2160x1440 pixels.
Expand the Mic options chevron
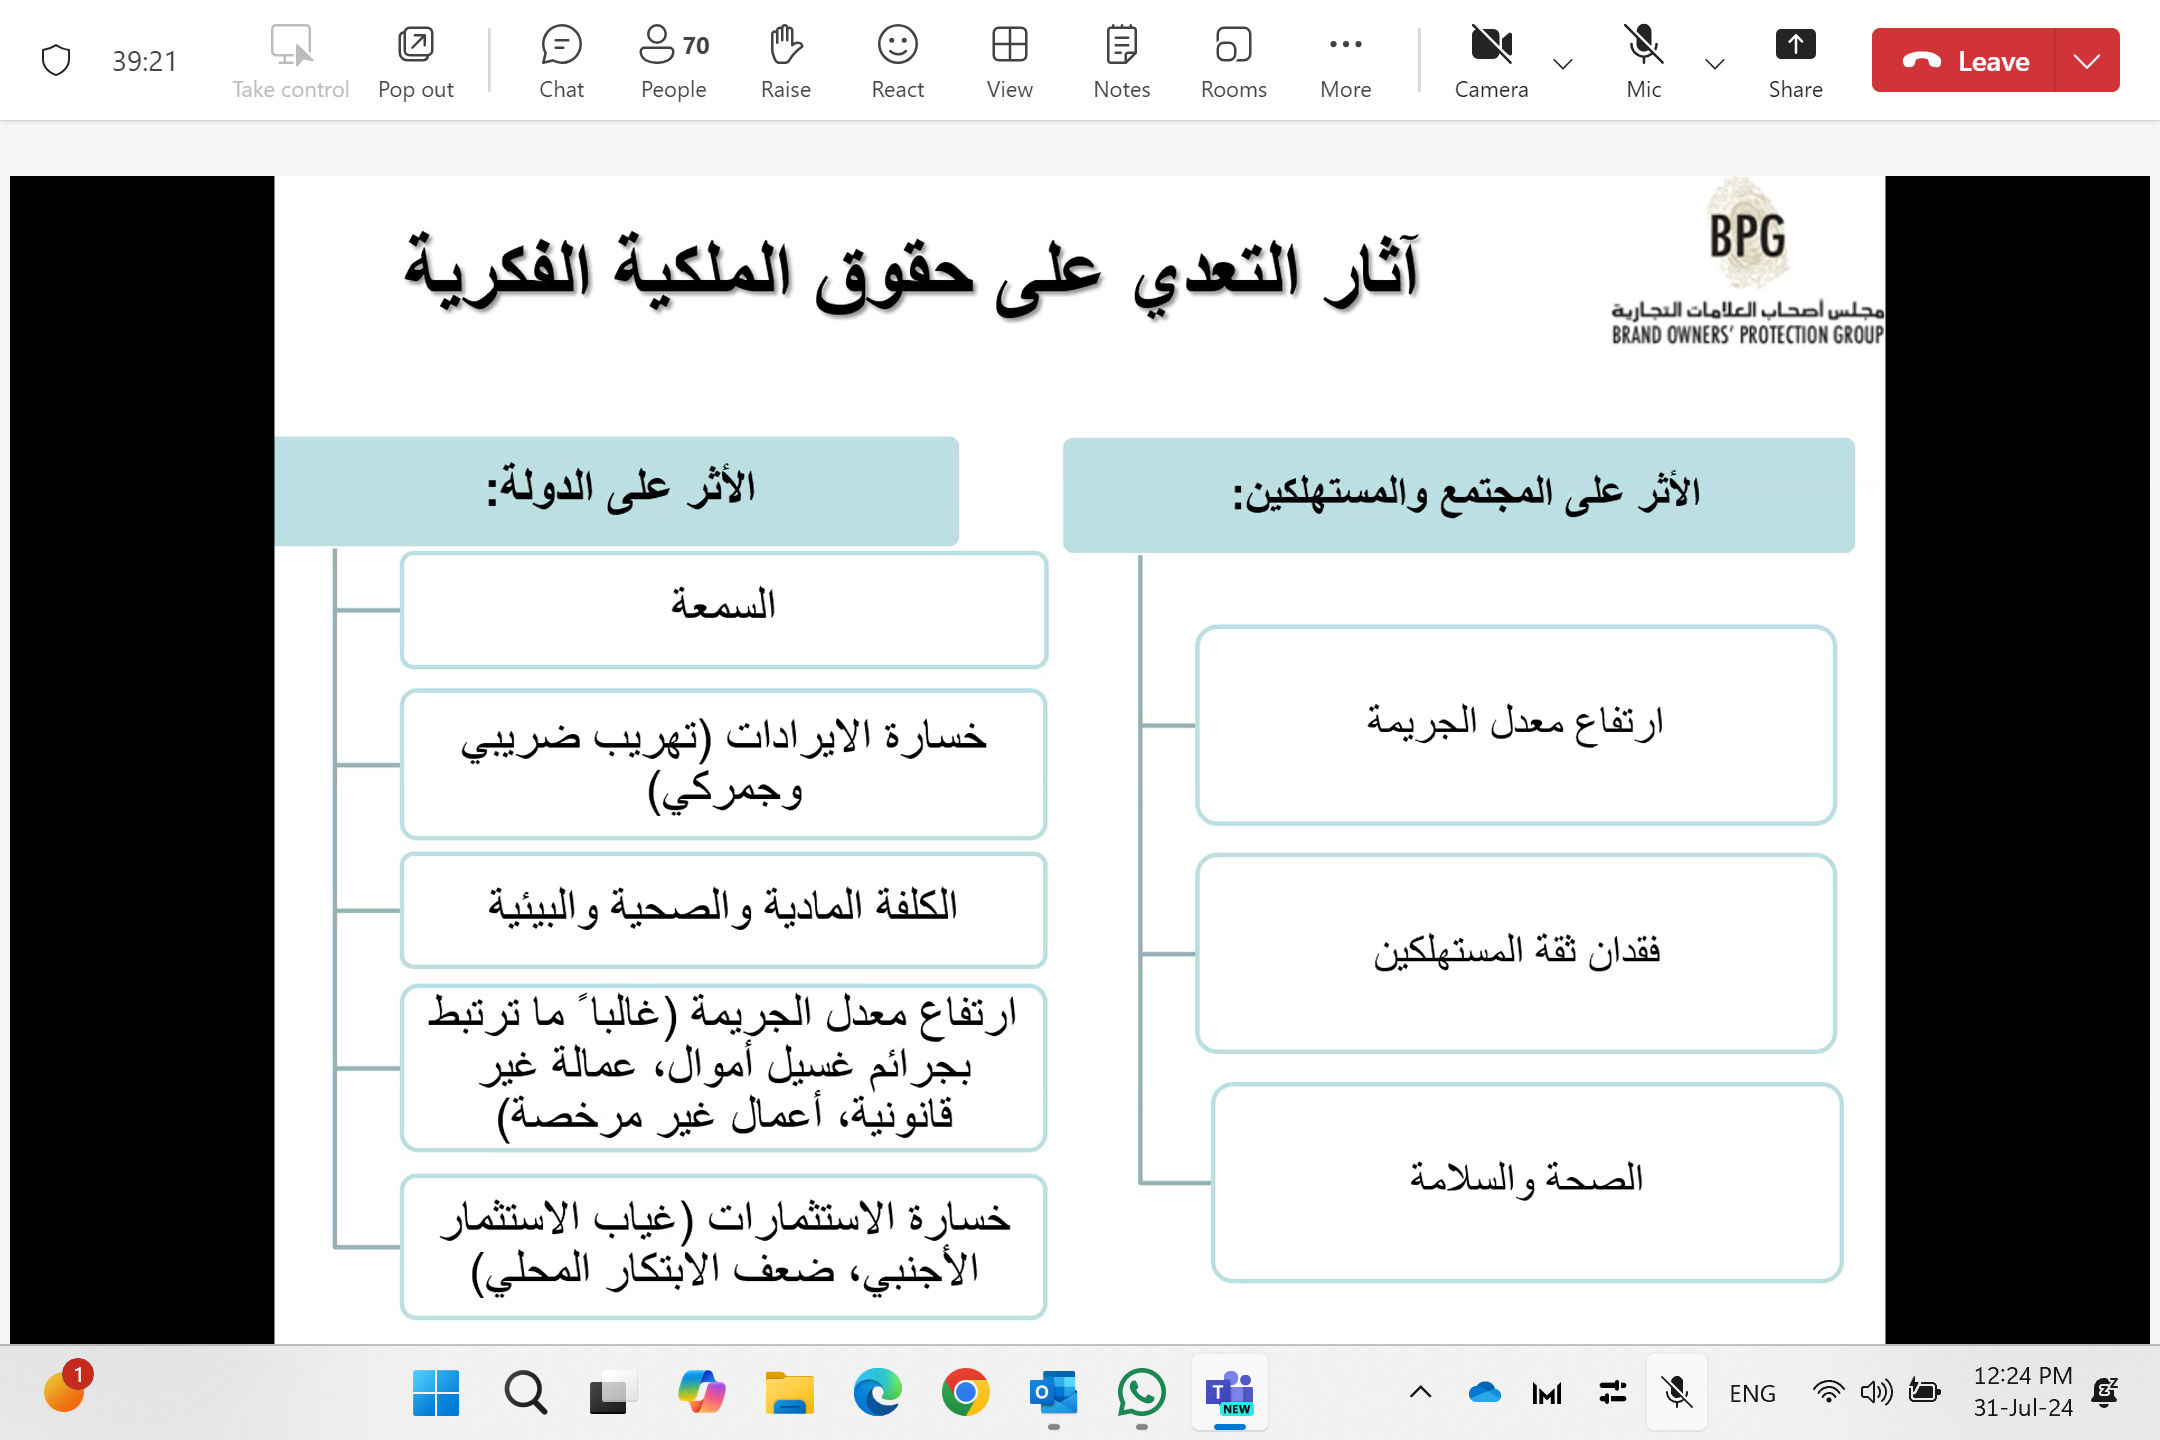pos(1715,64)
